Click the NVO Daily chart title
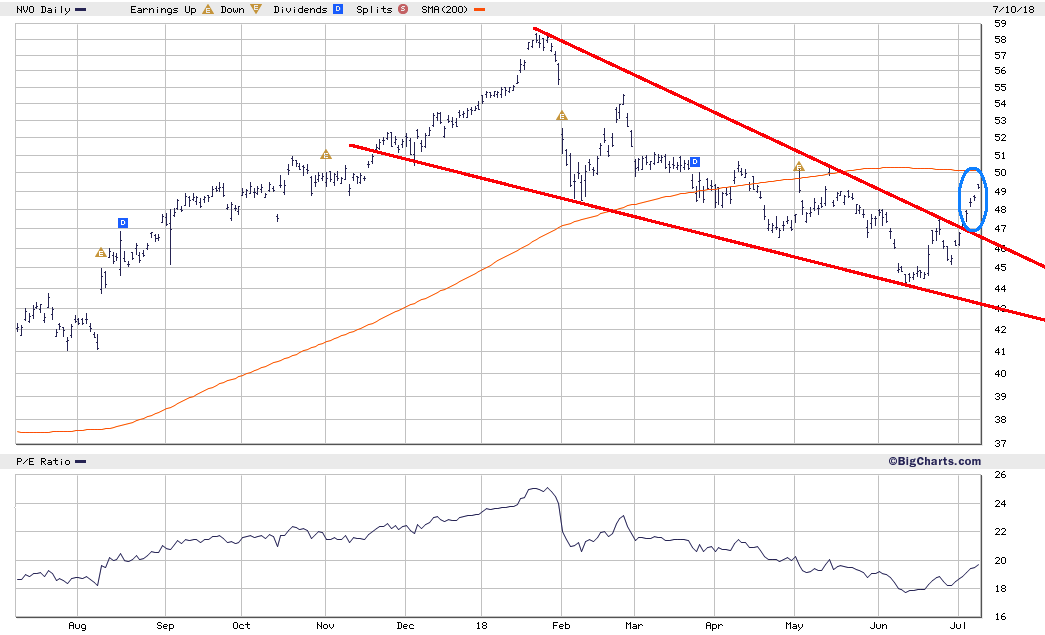1045x635 pixels. click(x=43, y=9)
